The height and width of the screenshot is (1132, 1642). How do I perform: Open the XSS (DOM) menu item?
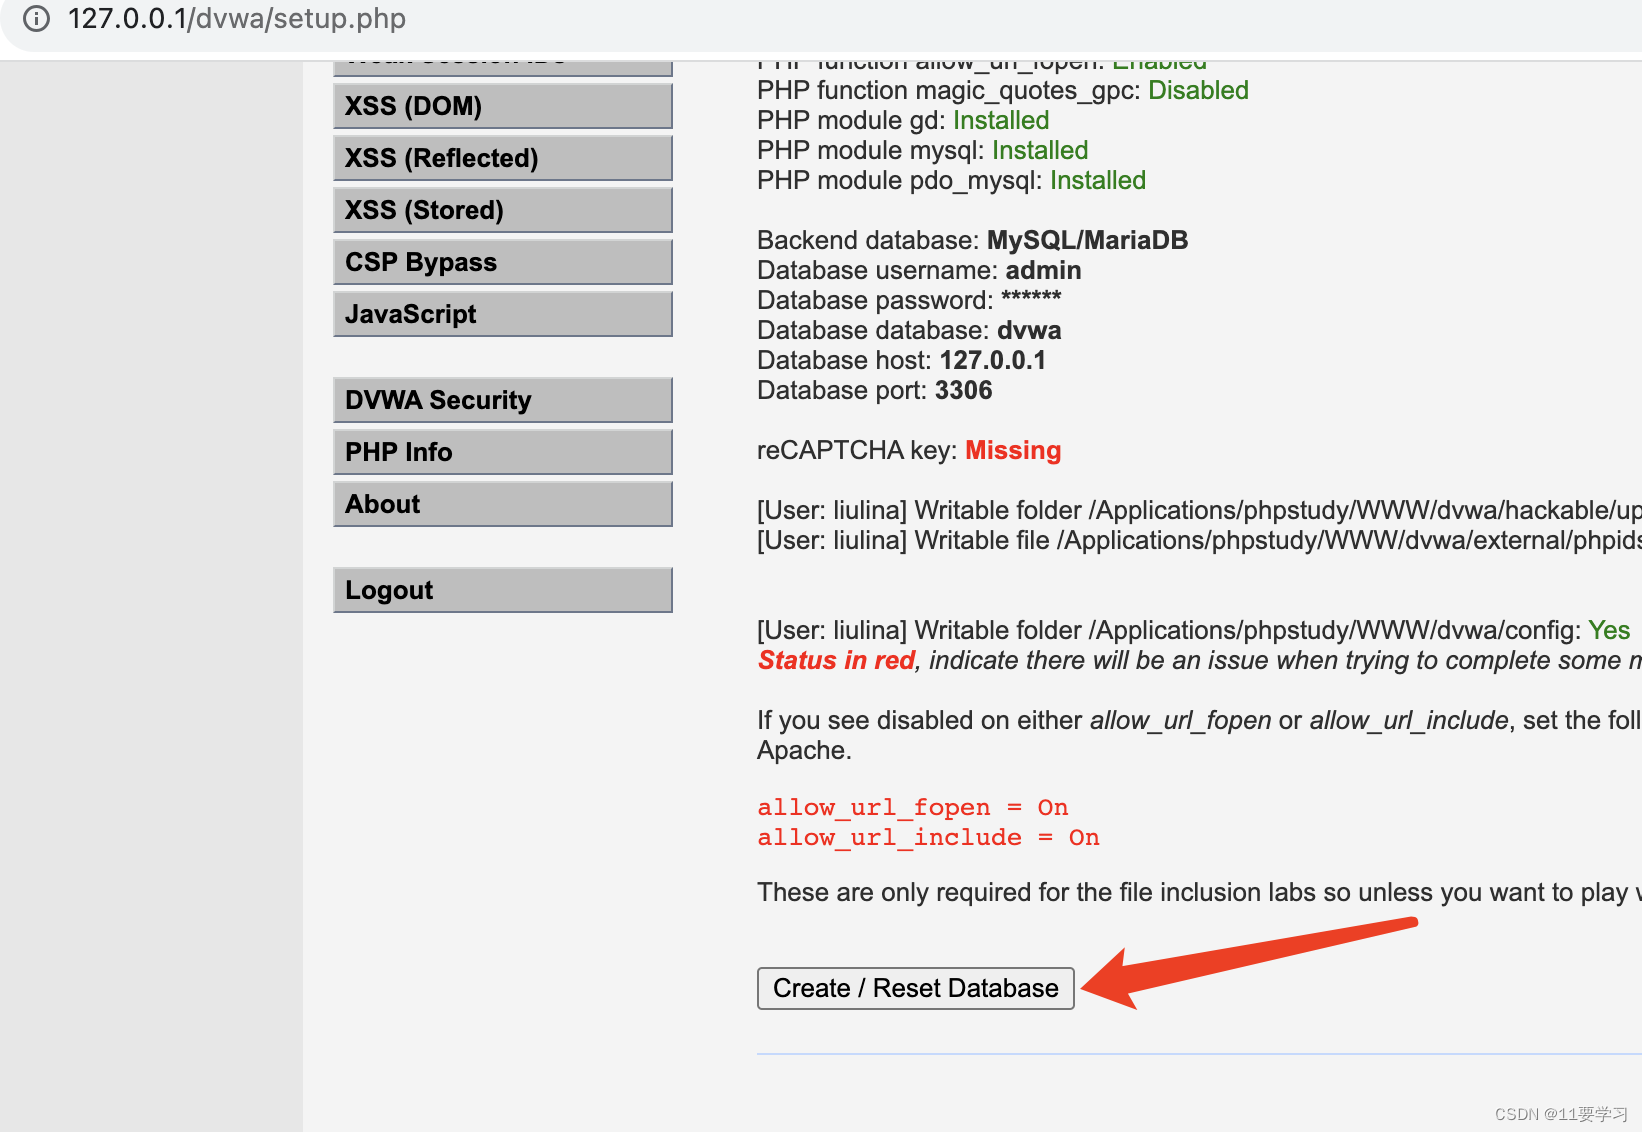click(503, 106)
